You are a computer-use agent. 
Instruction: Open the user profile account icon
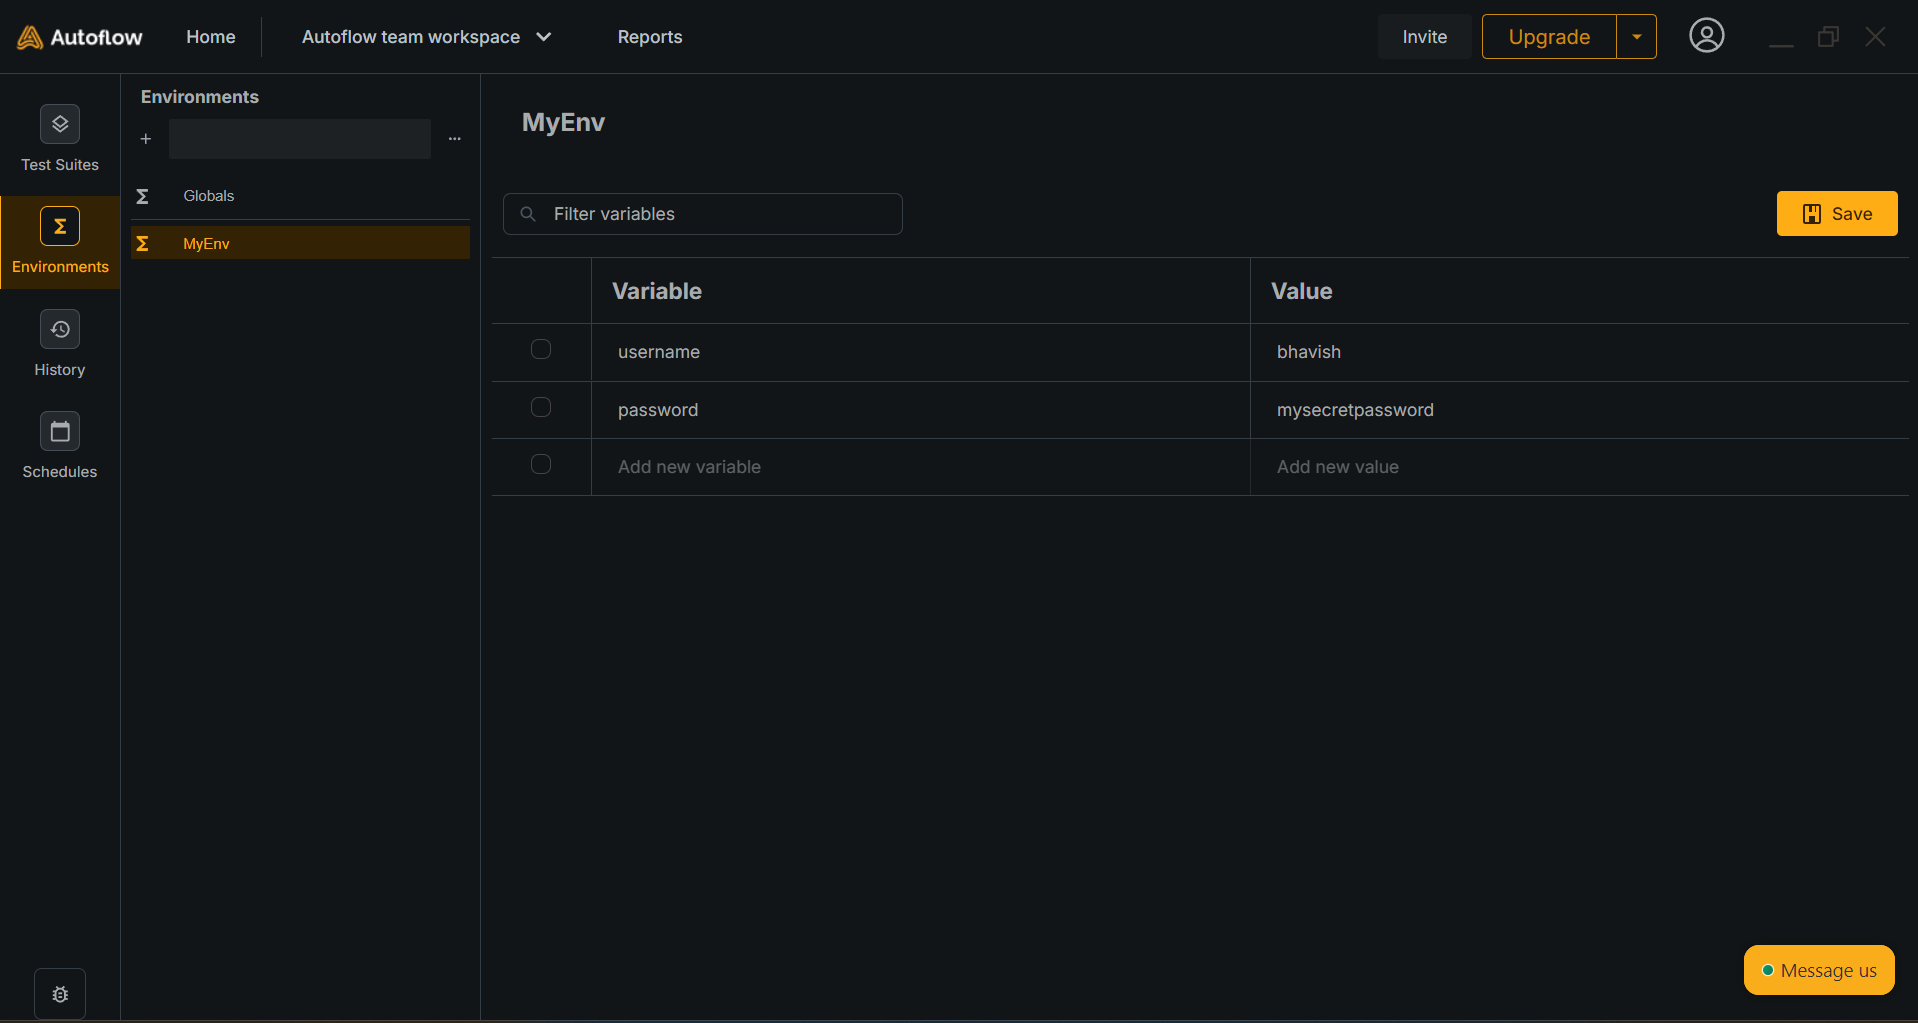(1706, 36)
